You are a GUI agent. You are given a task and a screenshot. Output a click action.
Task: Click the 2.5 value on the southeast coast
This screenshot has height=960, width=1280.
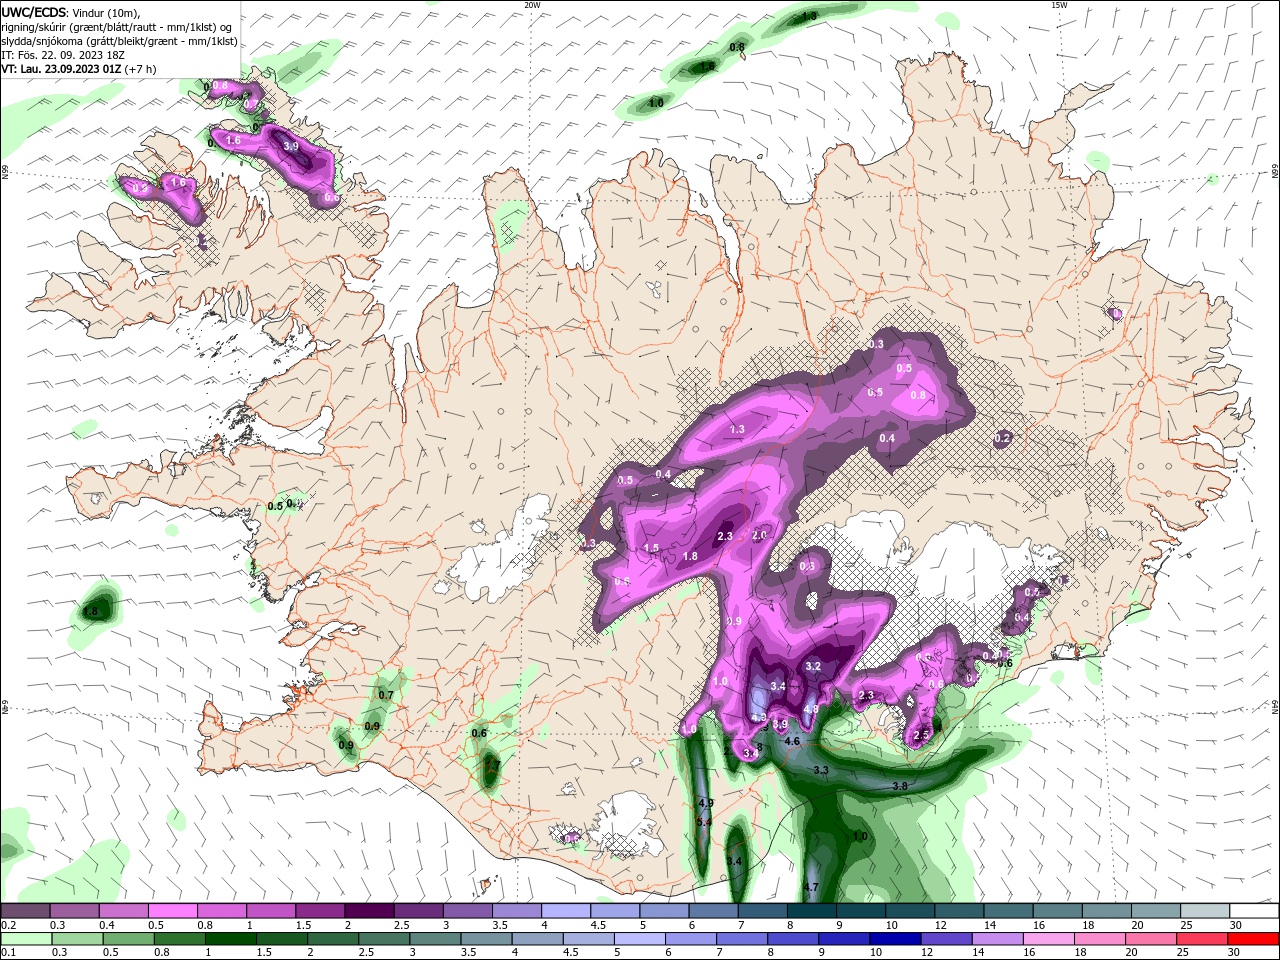point(921,735)
